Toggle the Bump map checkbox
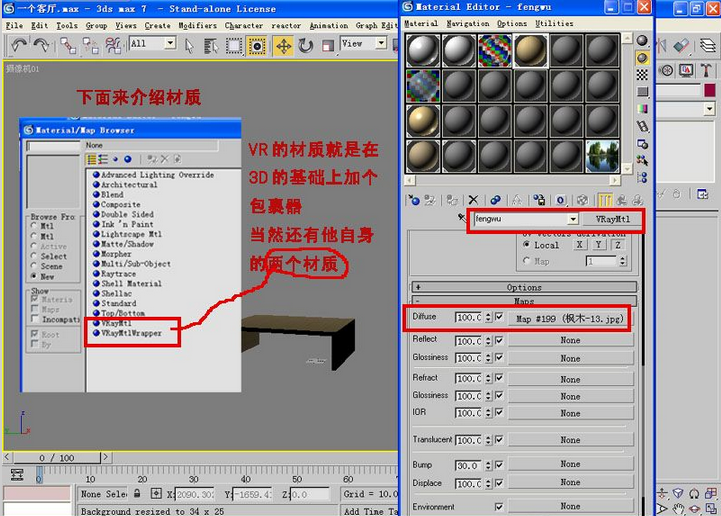This screenshot has width=721, height=516. [x=499, y=465]
